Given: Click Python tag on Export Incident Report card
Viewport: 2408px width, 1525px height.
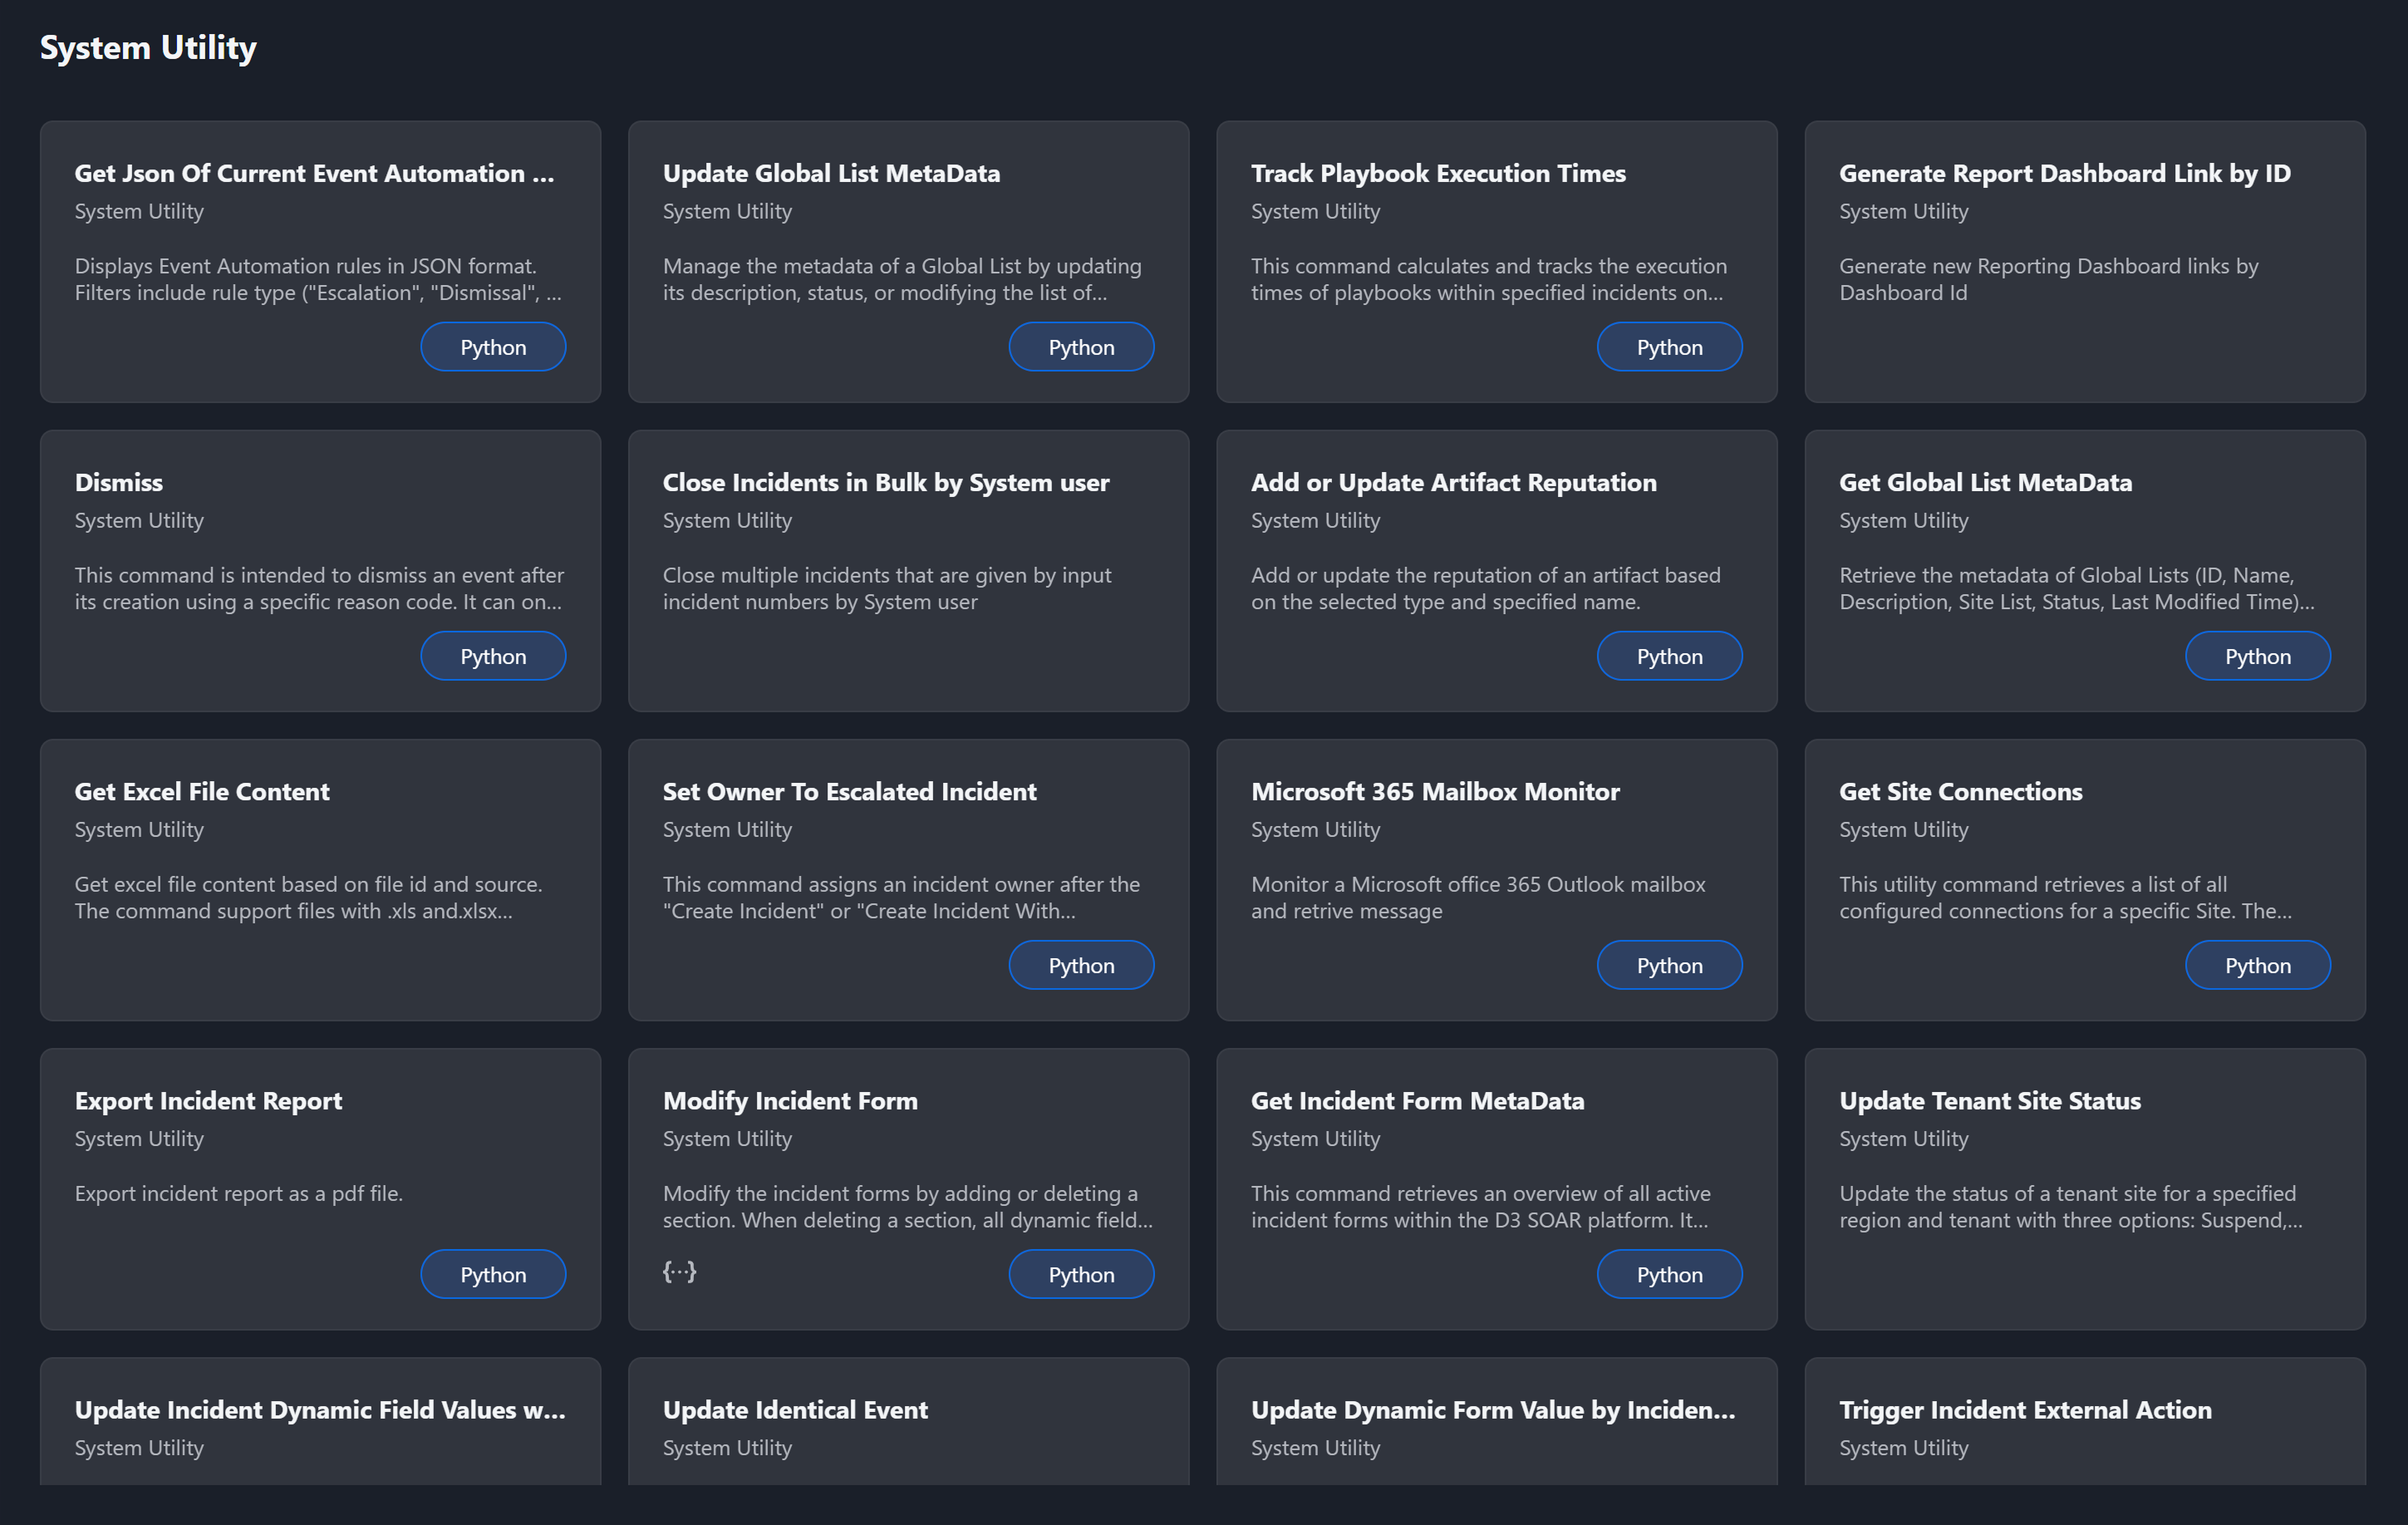Looking at the screenshot, I should pos(493,1274).
